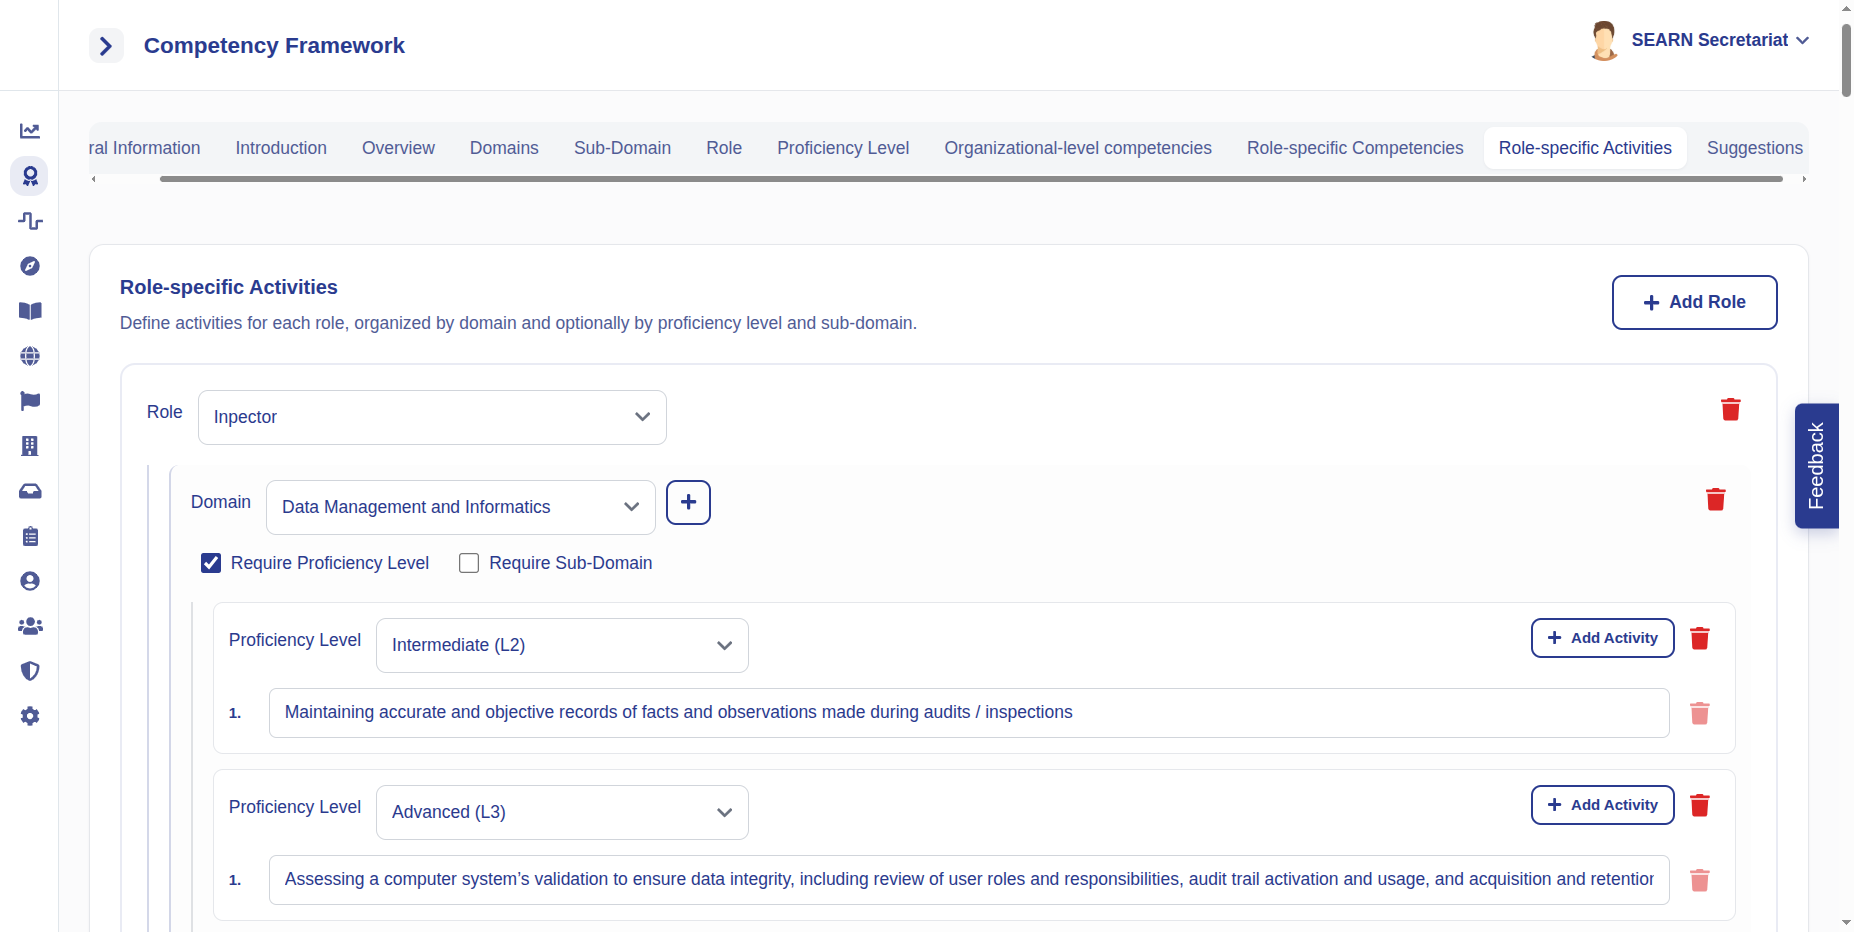1854x932 pixels.
Task: Open the building sidebar icon
Action: 30,446
